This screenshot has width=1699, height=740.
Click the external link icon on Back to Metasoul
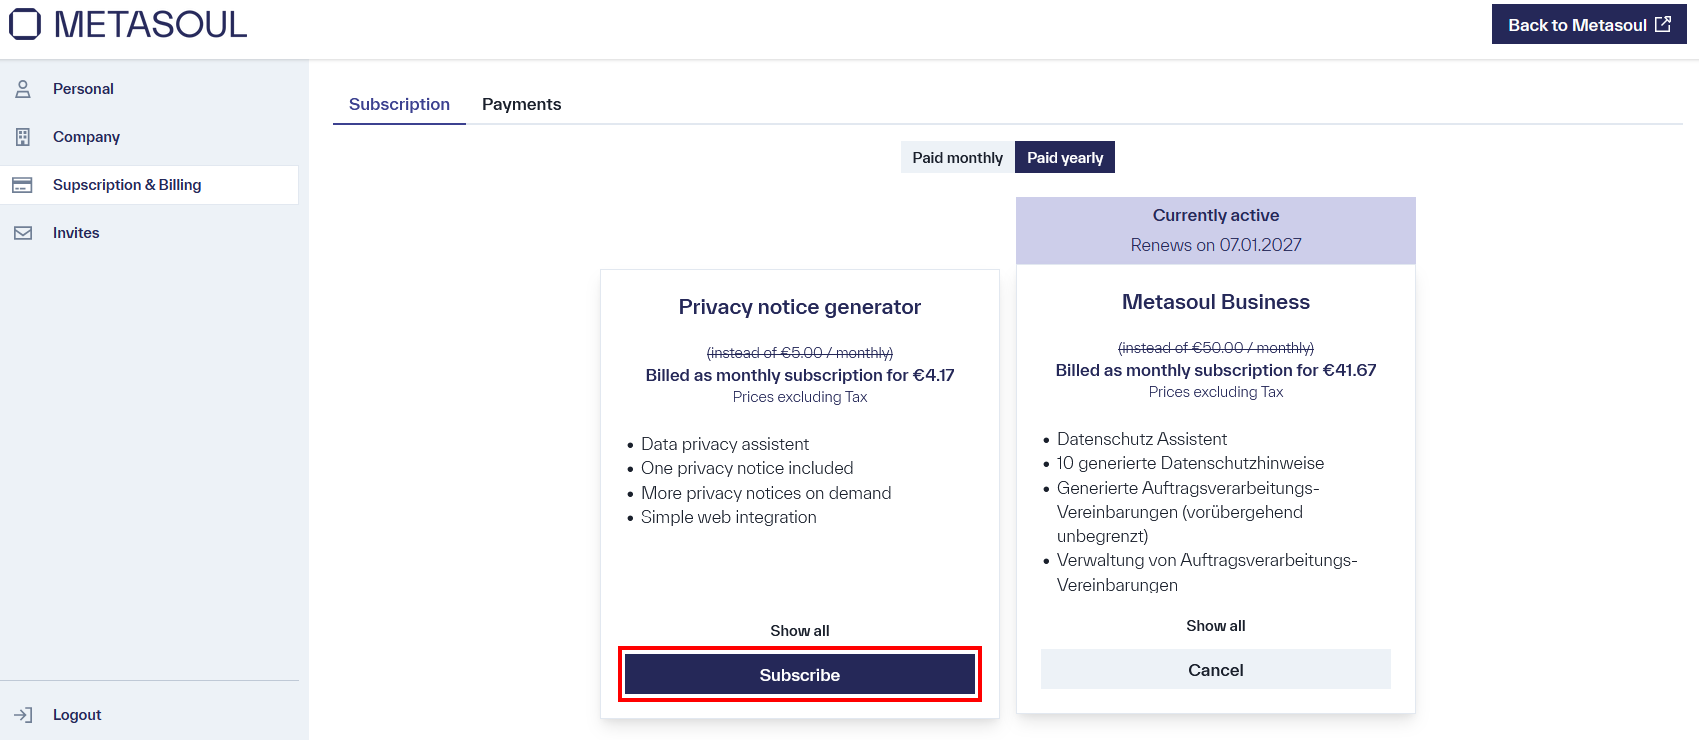1662,23
